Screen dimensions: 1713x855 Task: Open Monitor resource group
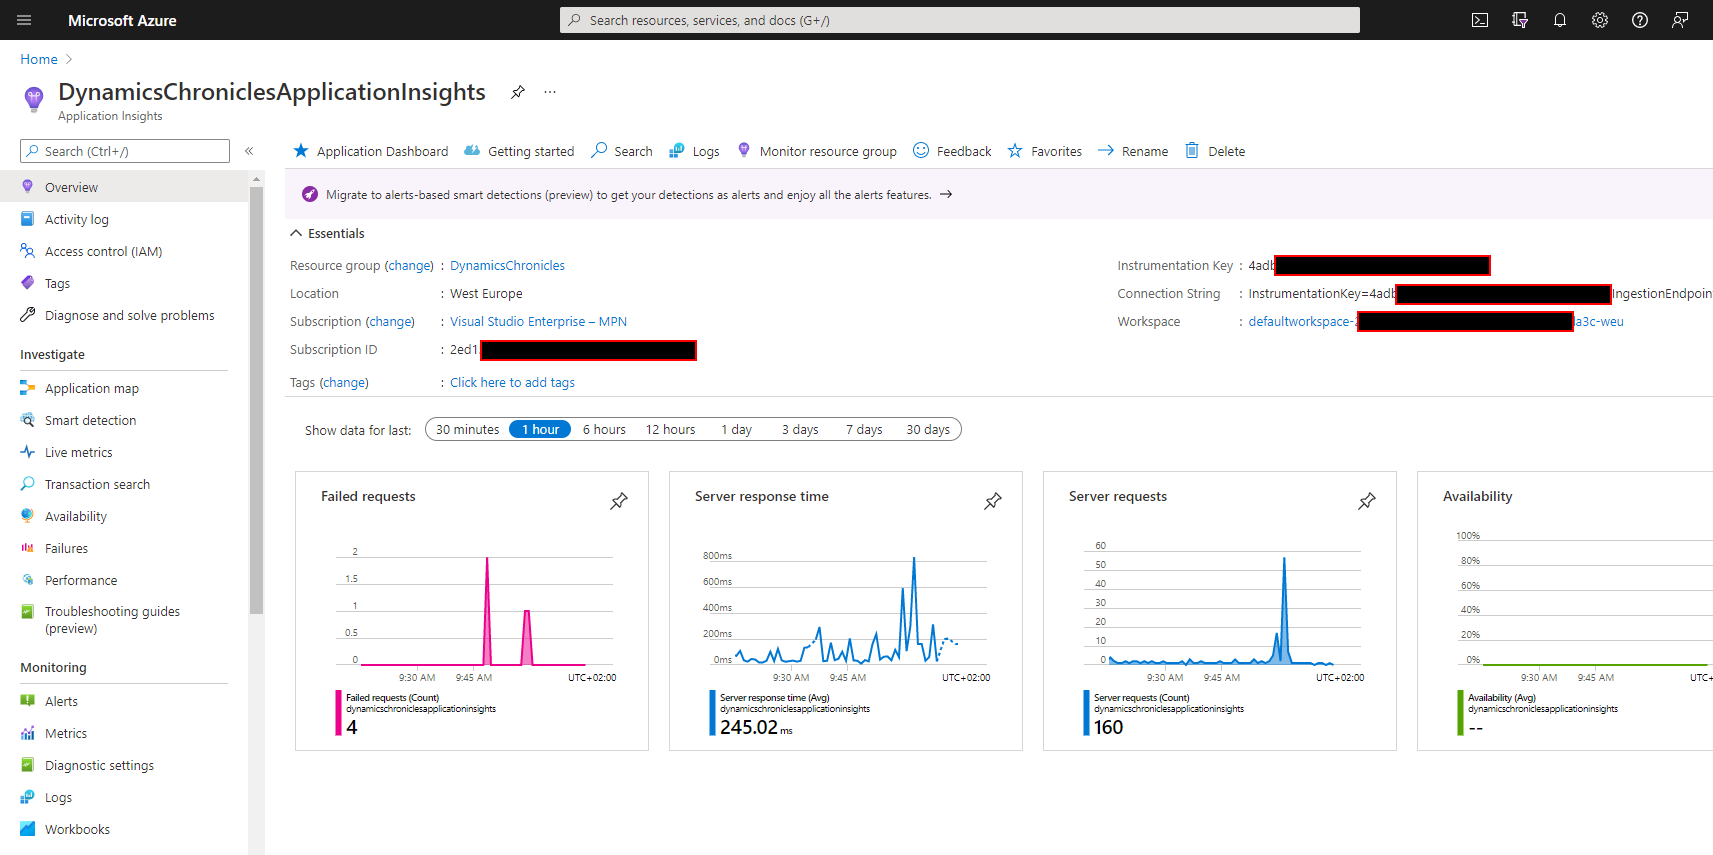click(x=816, y=151)
